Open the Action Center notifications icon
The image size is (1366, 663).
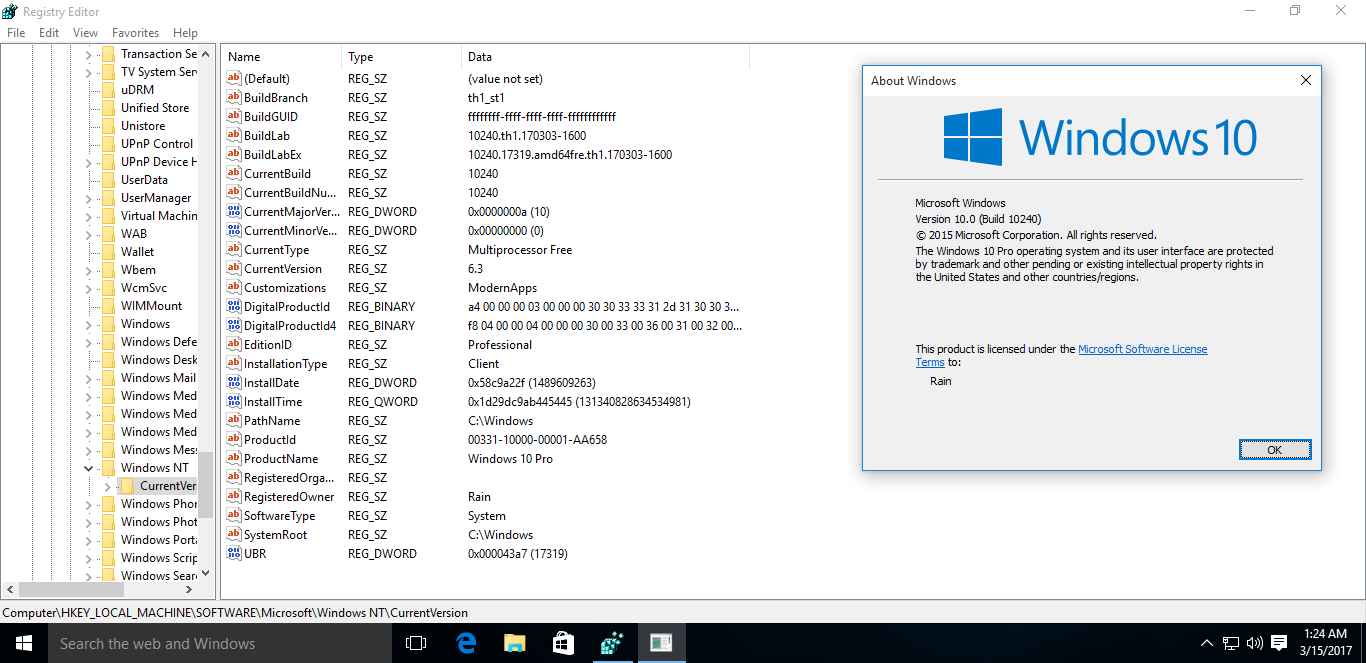(1277, 643)
